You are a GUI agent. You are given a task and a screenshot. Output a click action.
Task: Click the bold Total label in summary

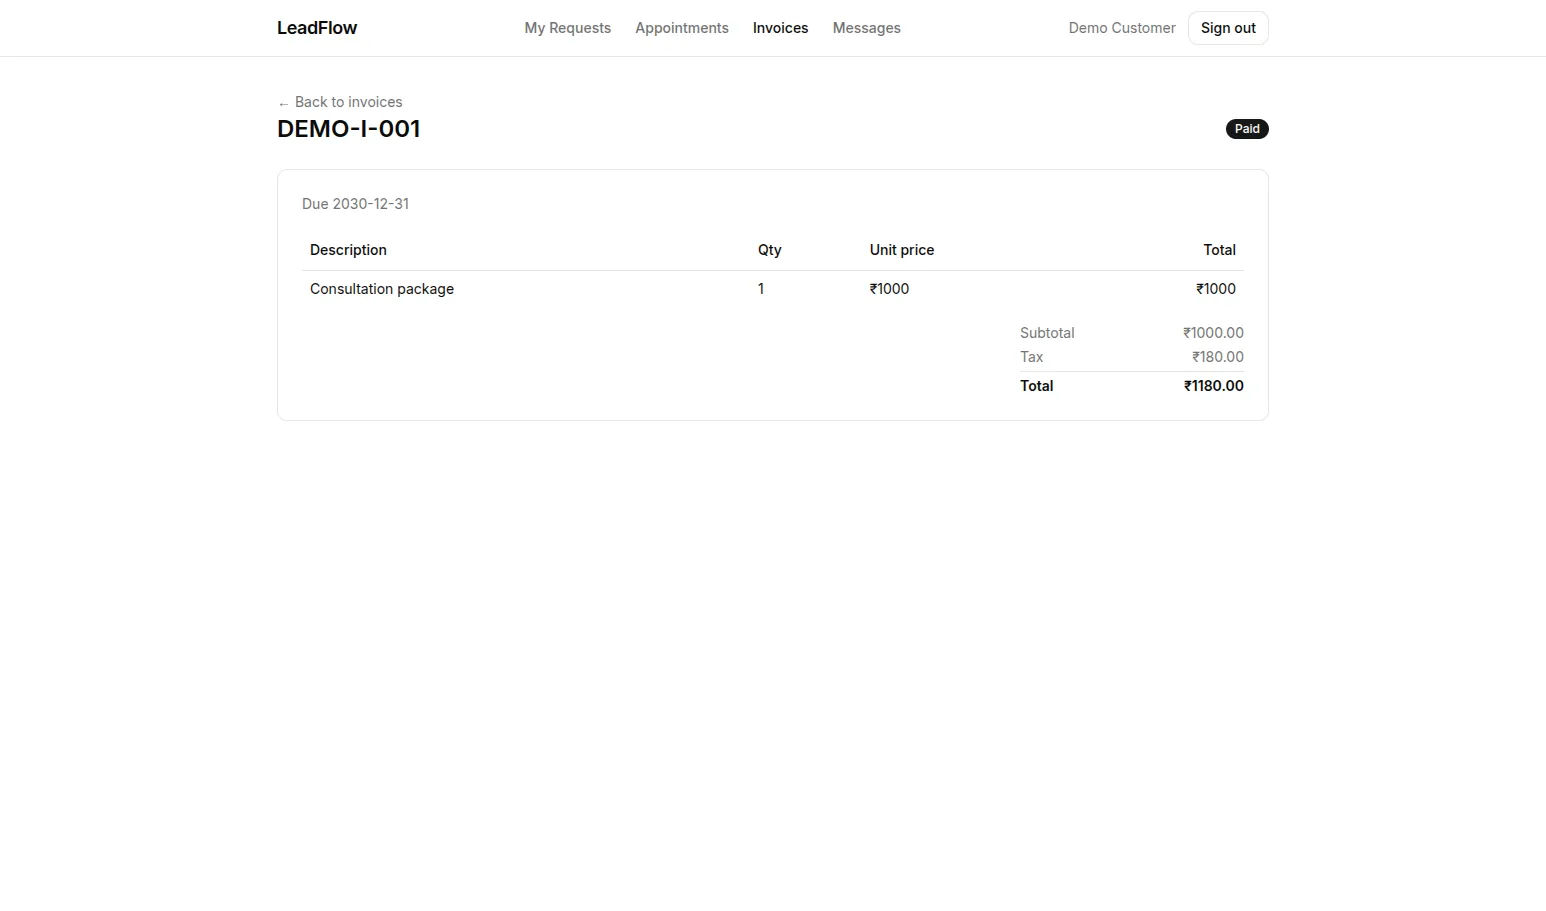coord(1036,386)
